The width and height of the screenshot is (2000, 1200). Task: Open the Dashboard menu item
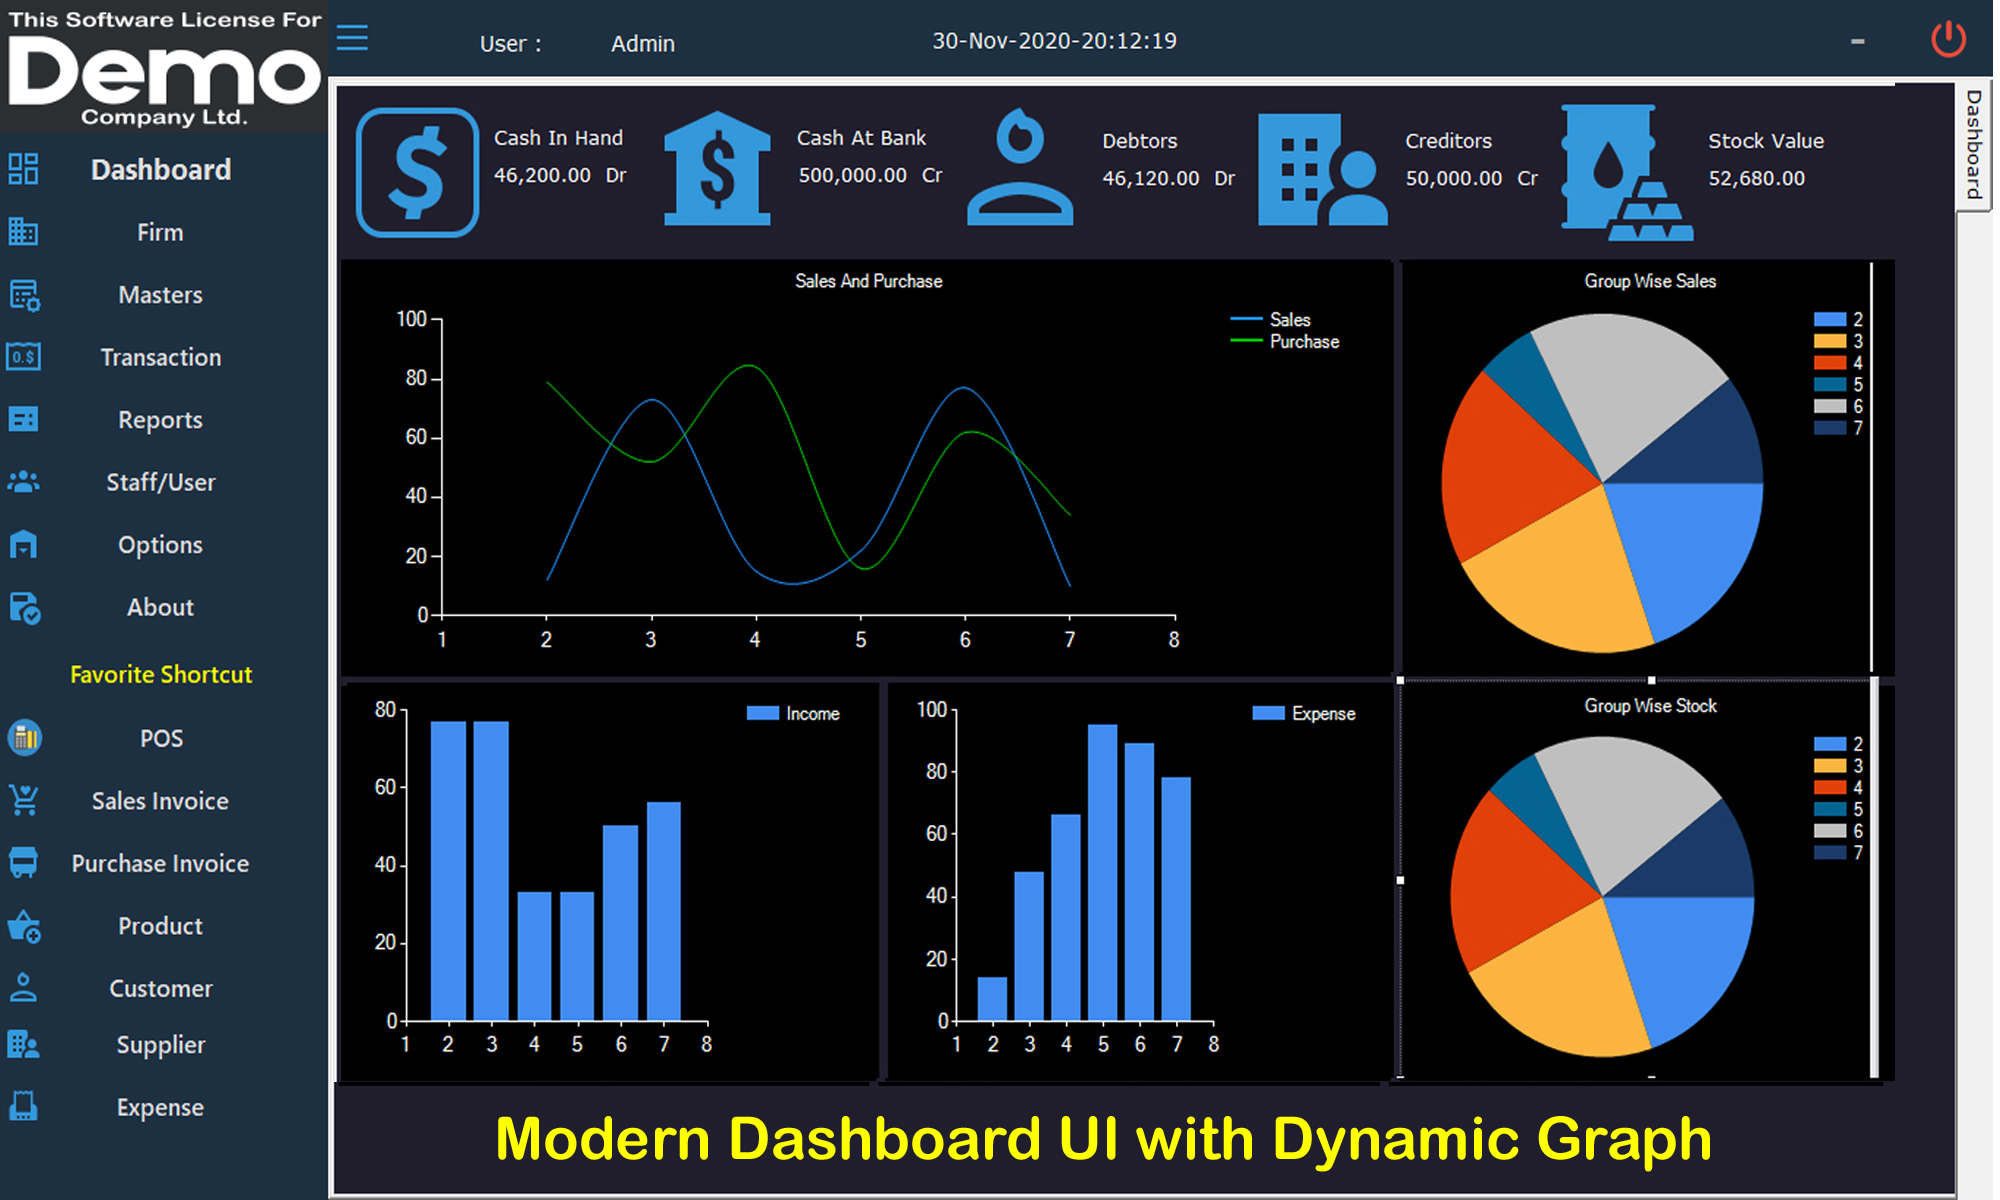[x=160, y=170]
